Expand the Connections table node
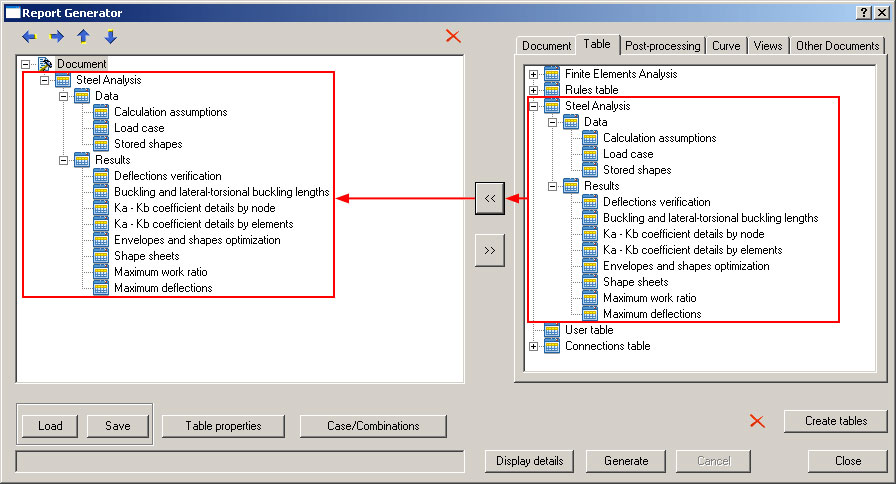Image resolution: width=896 pixels, height=484 pixels. [534, 346]
